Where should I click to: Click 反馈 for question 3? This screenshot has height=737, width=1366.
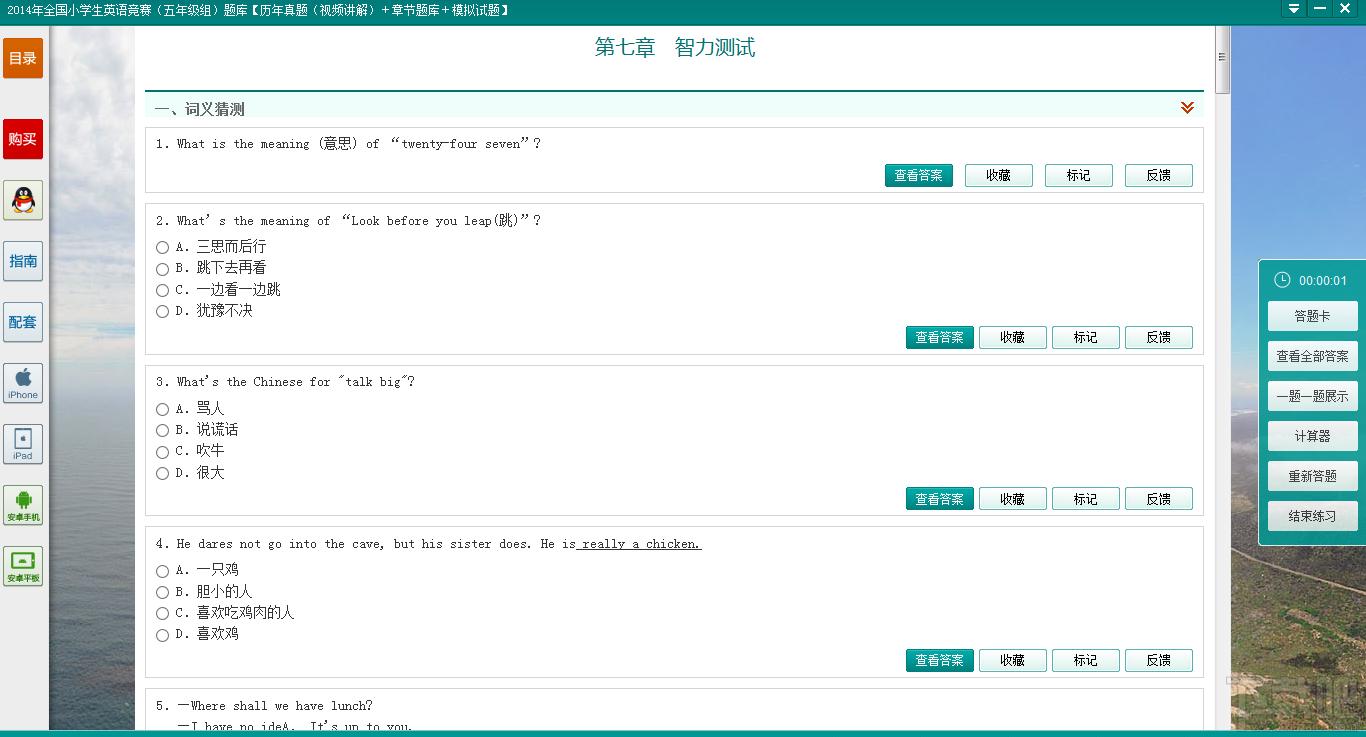1159,499
